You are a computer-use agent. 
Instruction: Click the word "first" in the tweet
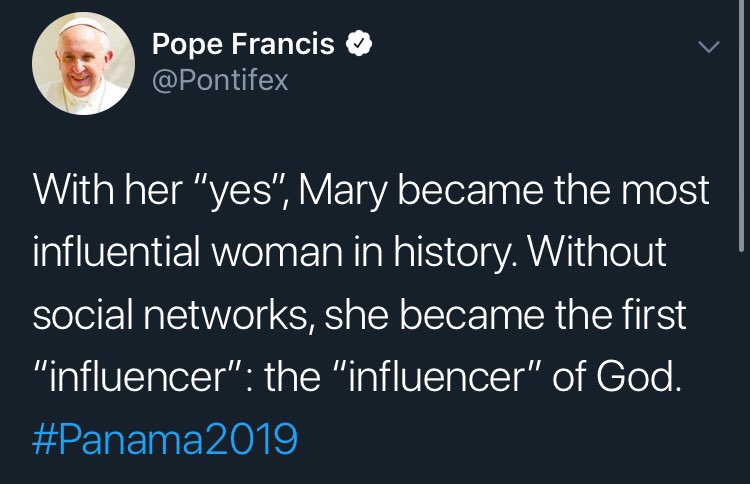653,312
